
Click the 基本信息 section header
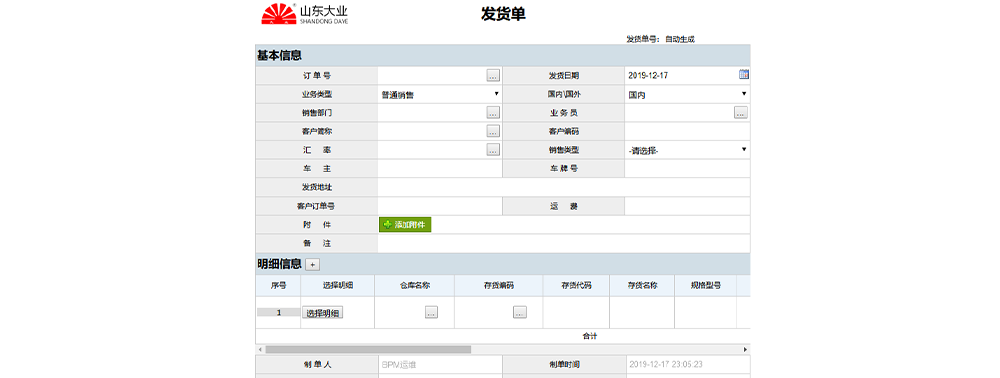pyautogui.click(x=279, y=55)
